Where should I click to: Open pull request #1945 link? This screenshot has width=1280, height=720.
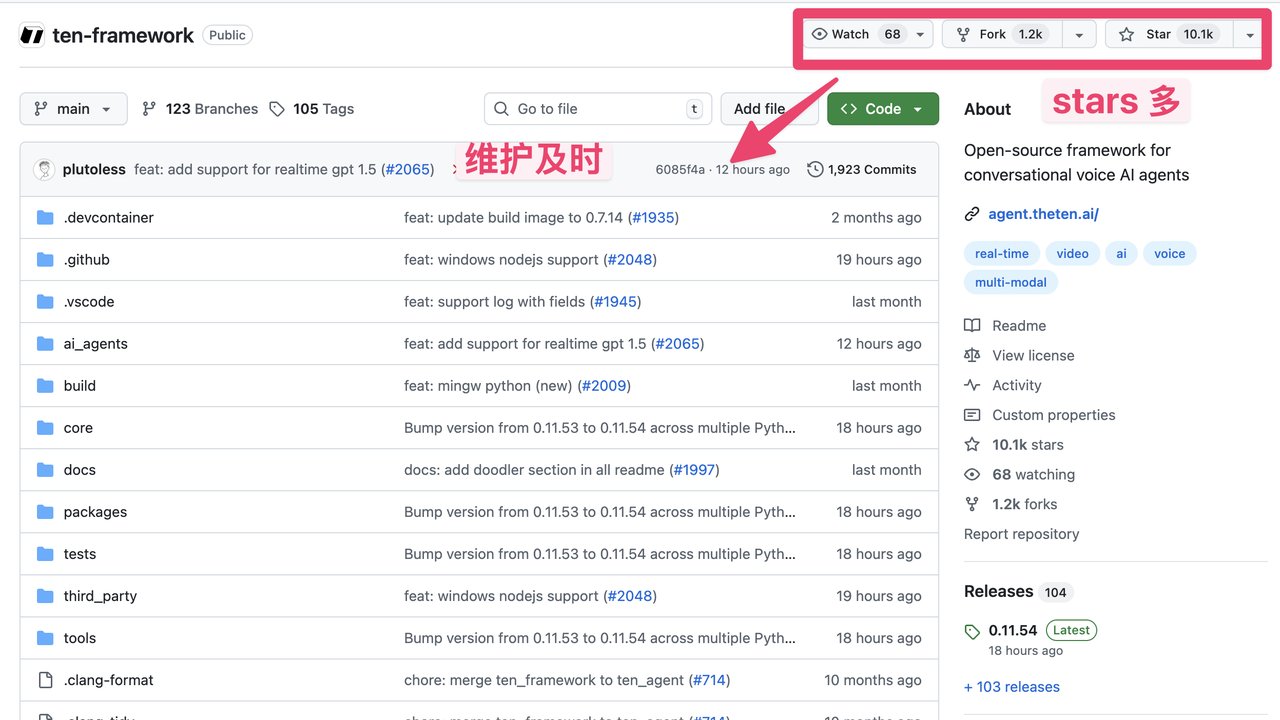point(614,301)
